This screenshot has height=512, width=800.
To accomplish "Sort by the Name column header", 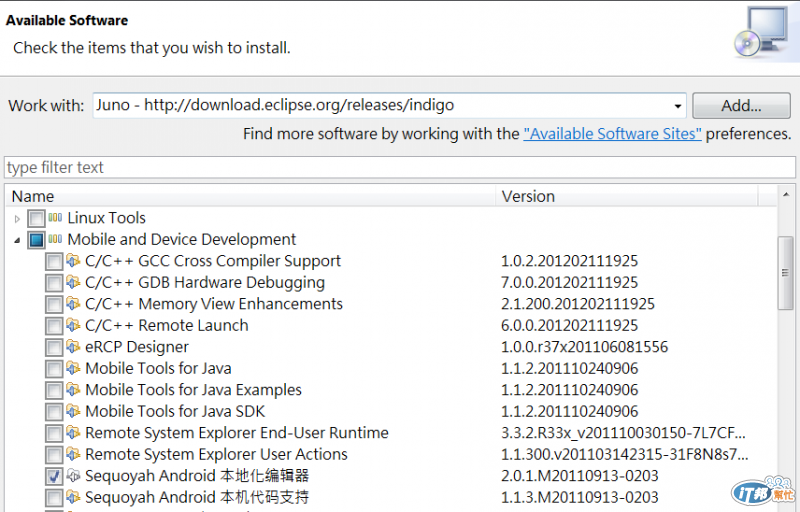I will (250, 196).
